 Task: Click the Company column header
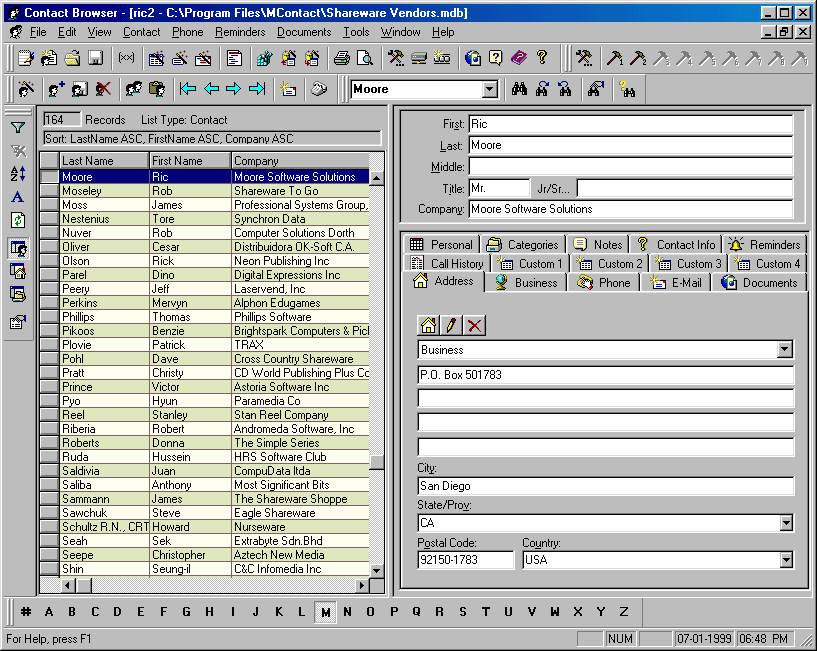click(300, 161)
